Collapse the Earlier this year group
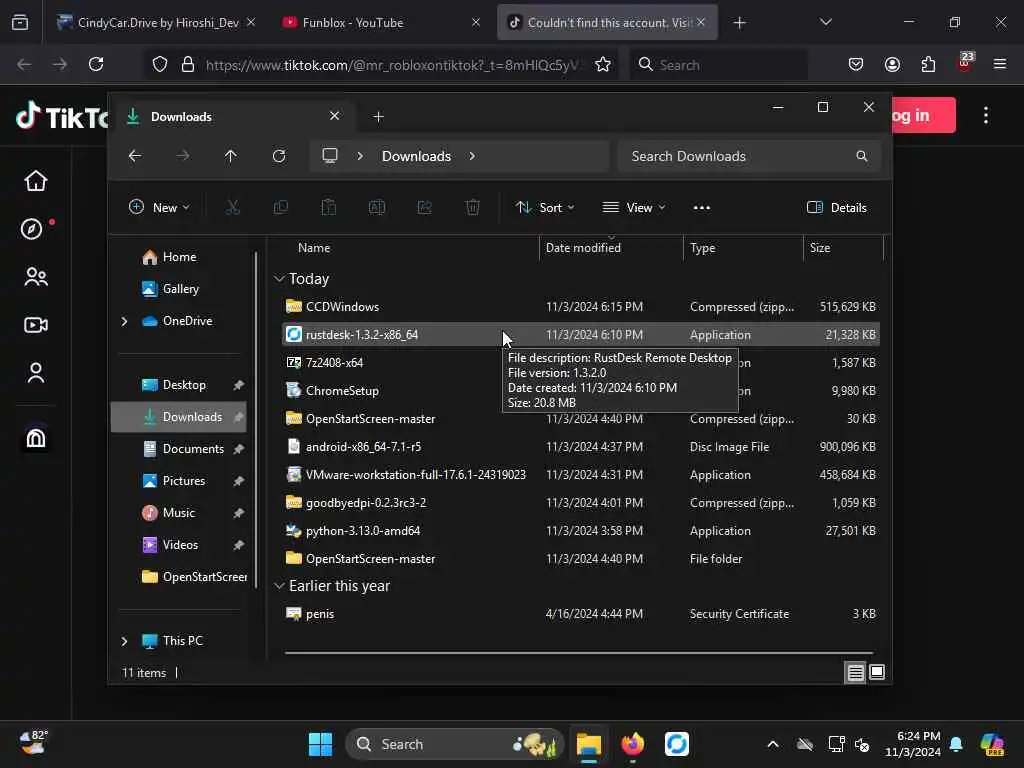Screen dimensions: 1024x768 pyautogui.click(x=280, y=586)
